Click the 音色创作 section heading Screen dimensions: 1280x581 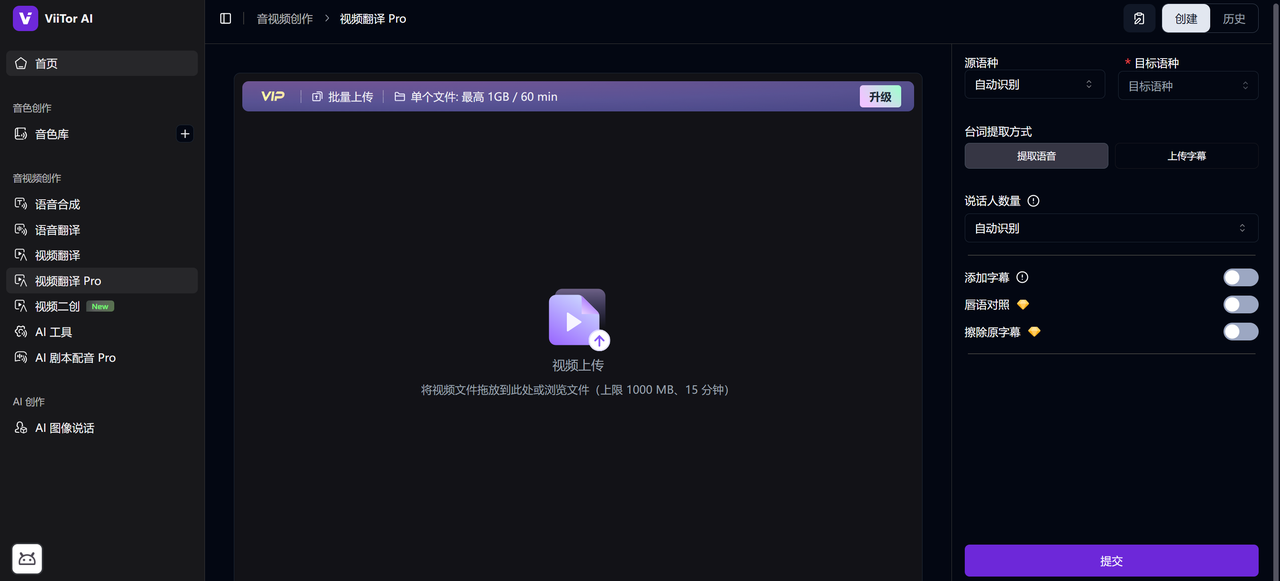(x=32, y=108)
